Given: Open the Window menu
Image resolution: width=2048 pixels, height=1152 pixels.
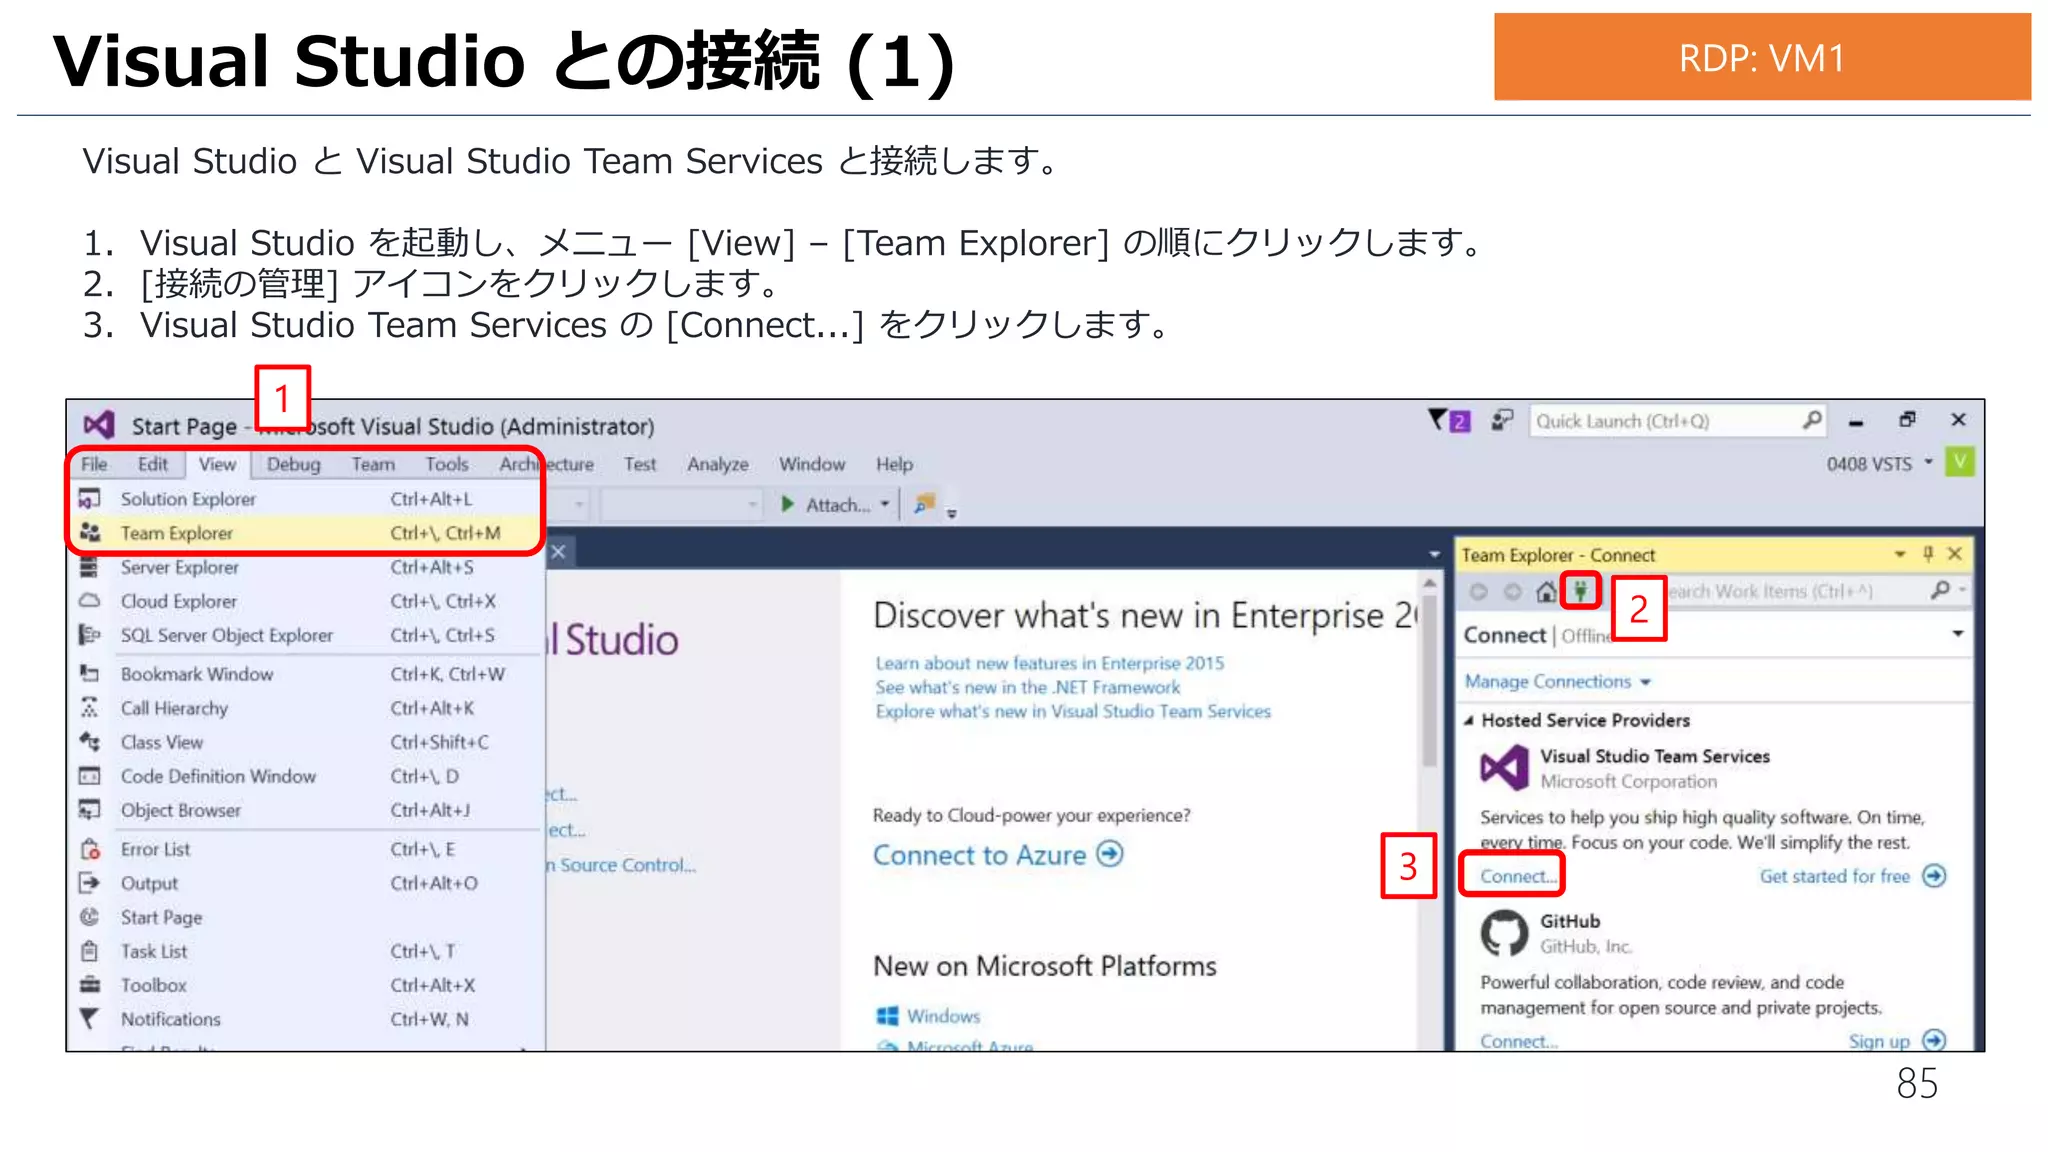Looking at the screenshot, I should coord(812,464).
